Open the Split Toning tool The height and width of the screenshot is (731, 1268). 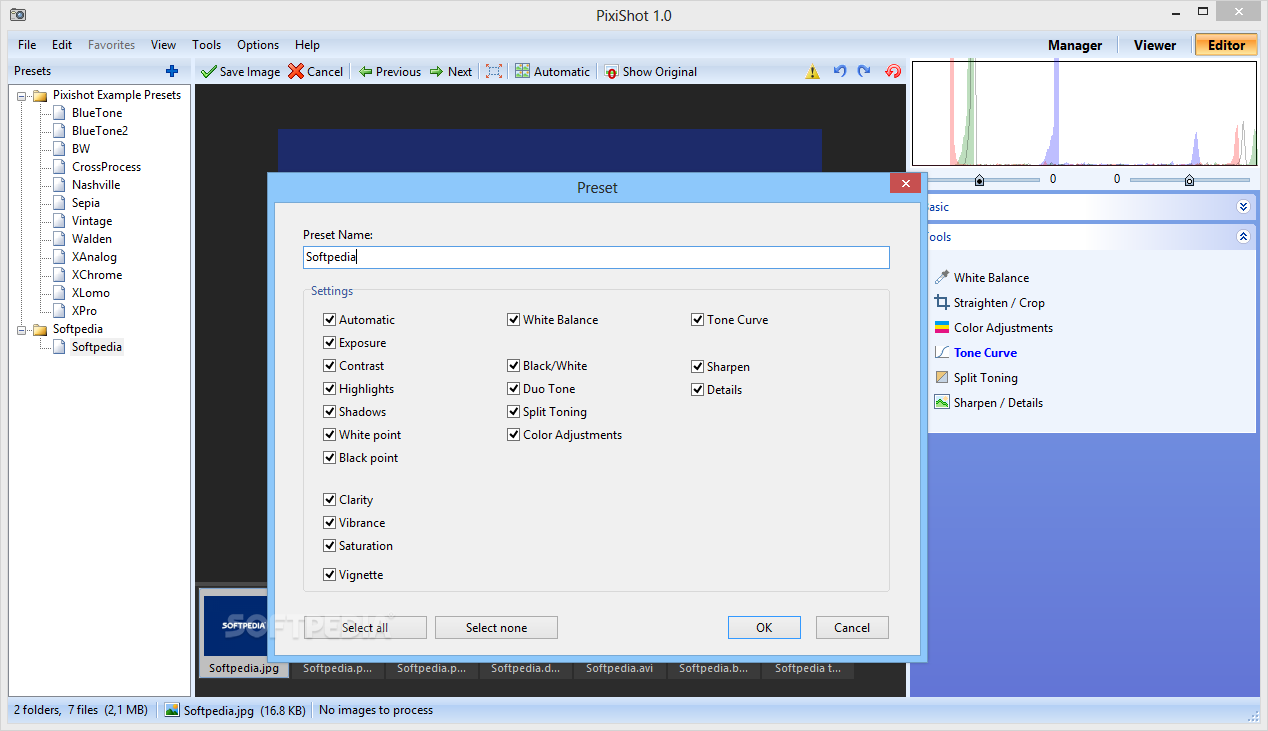click(975, 378)
